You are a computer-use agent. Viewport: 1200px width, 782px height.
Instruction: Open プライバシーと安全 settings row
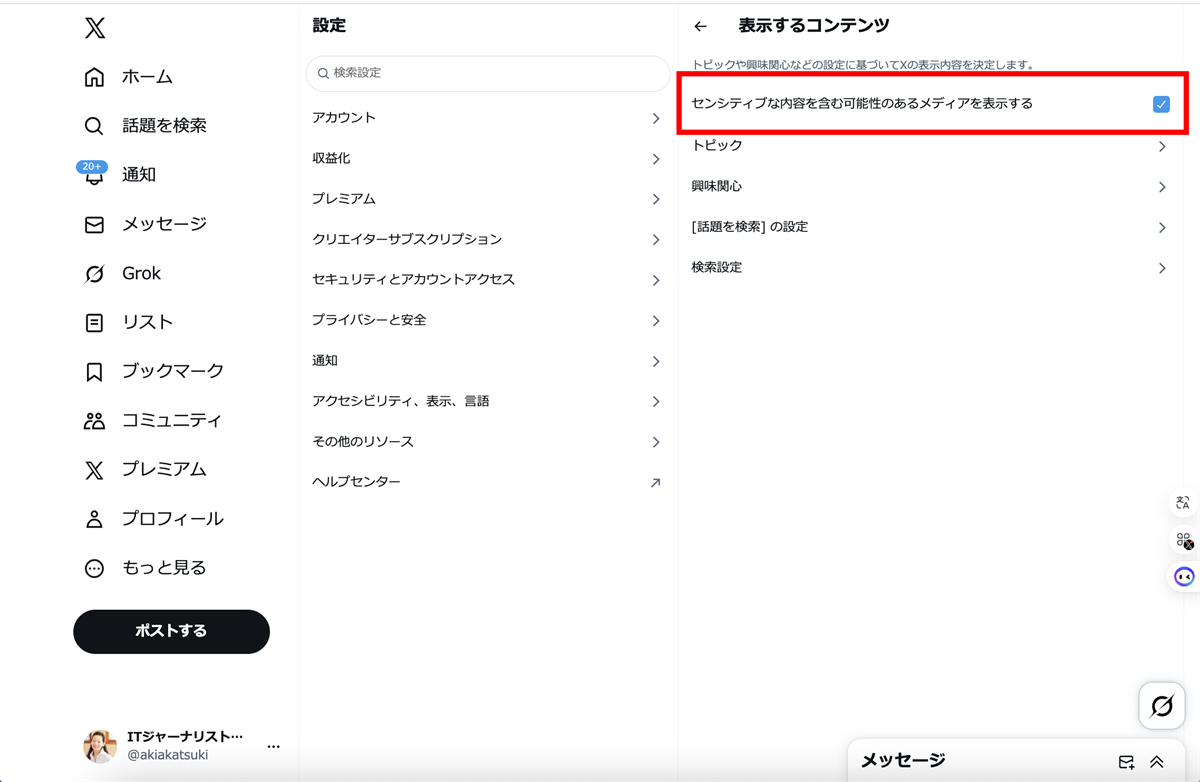[x=488, y=320]
